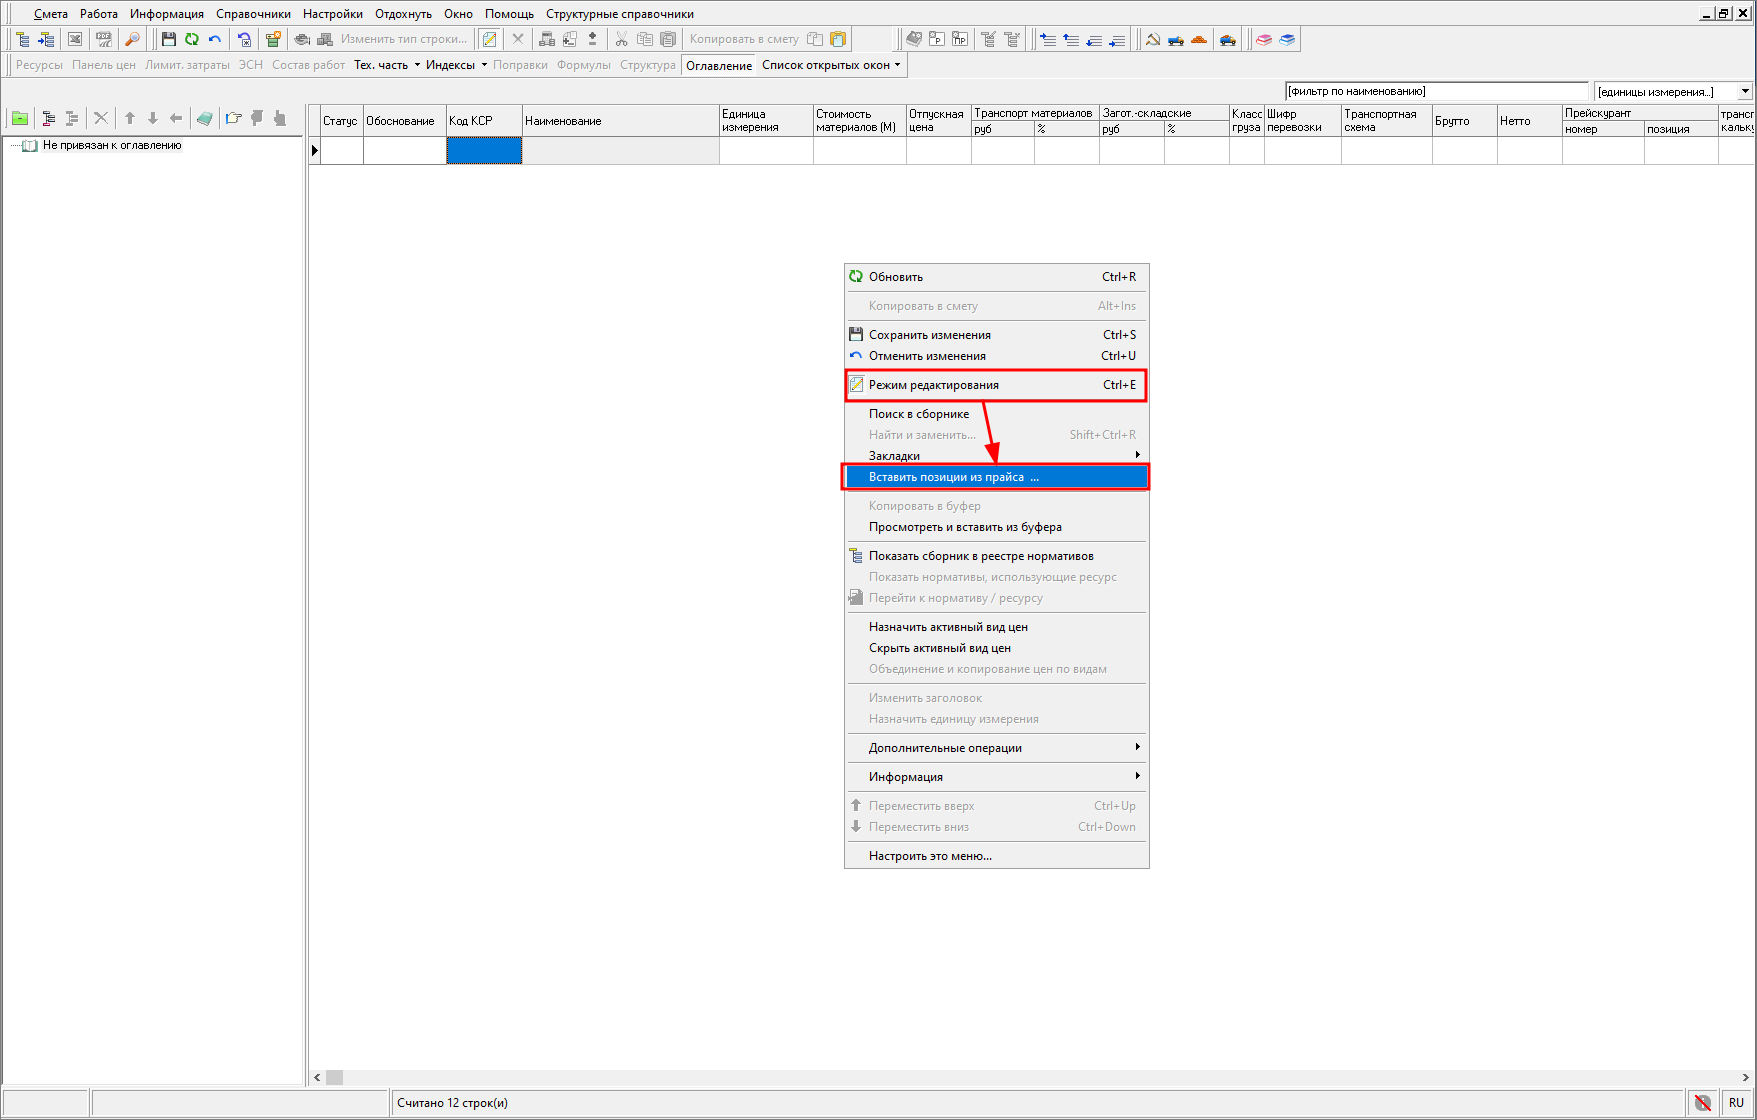Click the hammer and sickle toolbar icon
Image resolution: width=1757 pixels, height=1120 pixels.
1153,39
